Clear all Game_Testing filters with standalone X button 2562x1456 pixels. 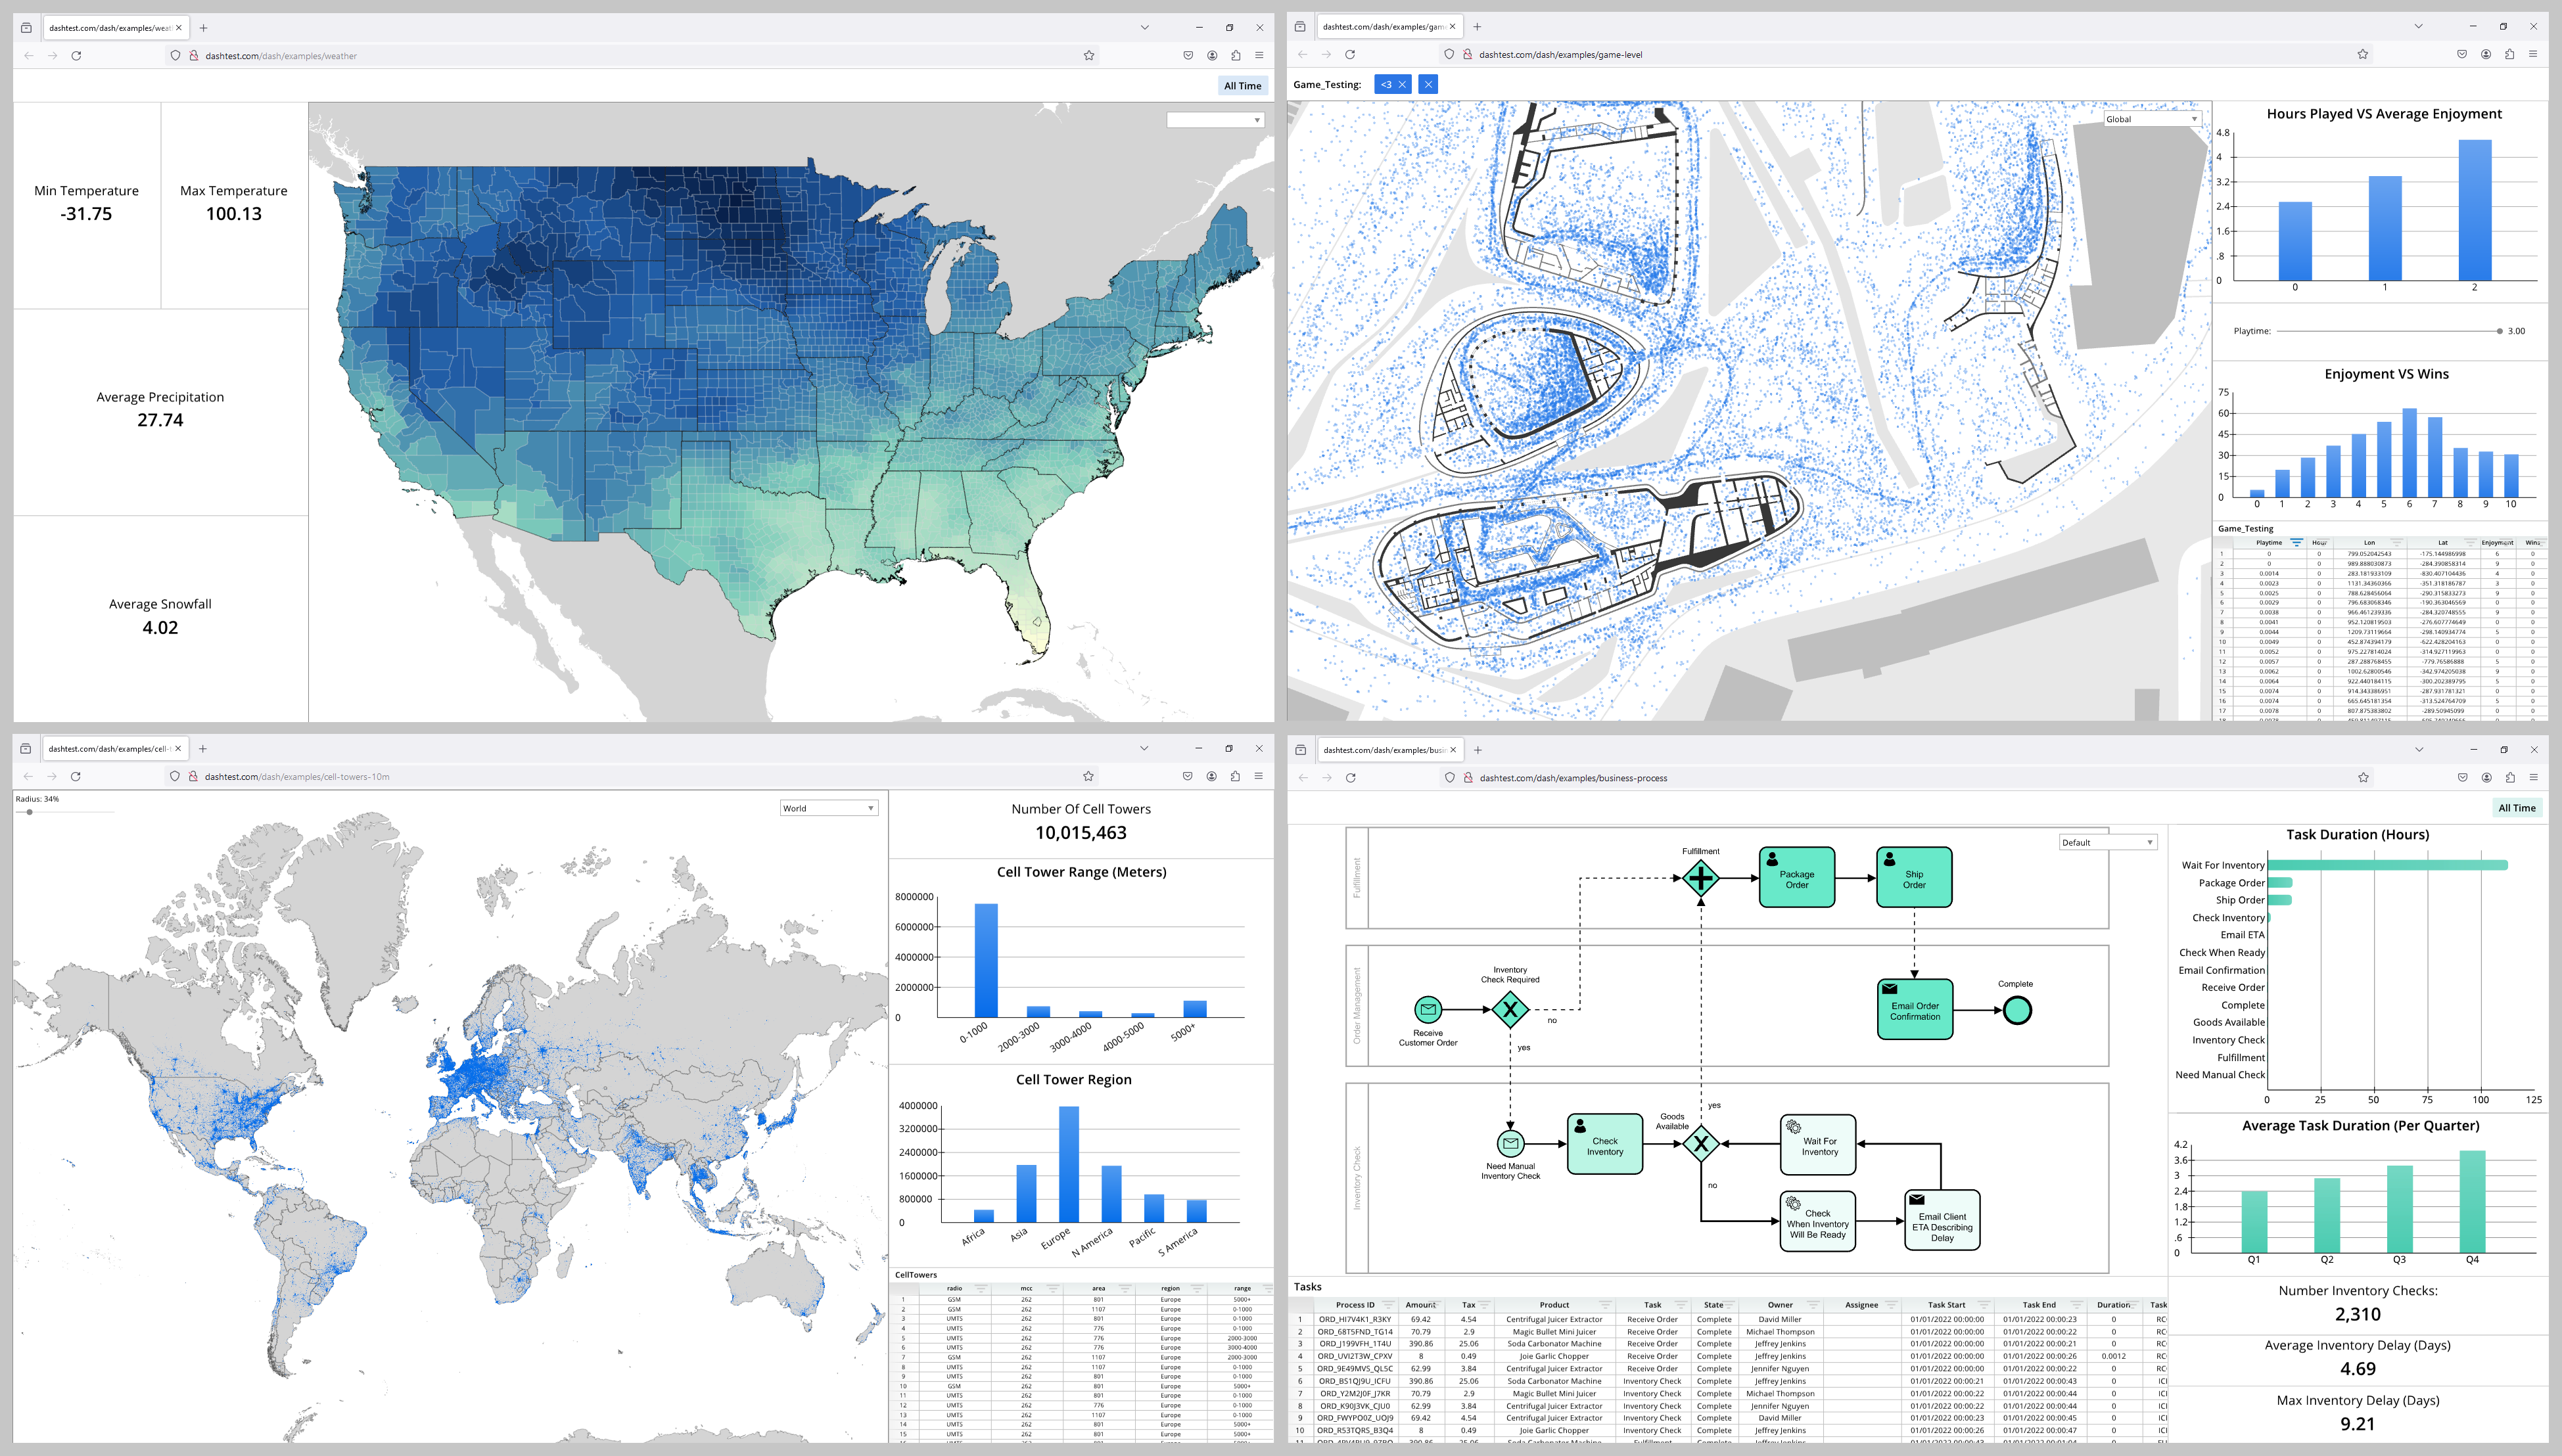coord(1428,85)
